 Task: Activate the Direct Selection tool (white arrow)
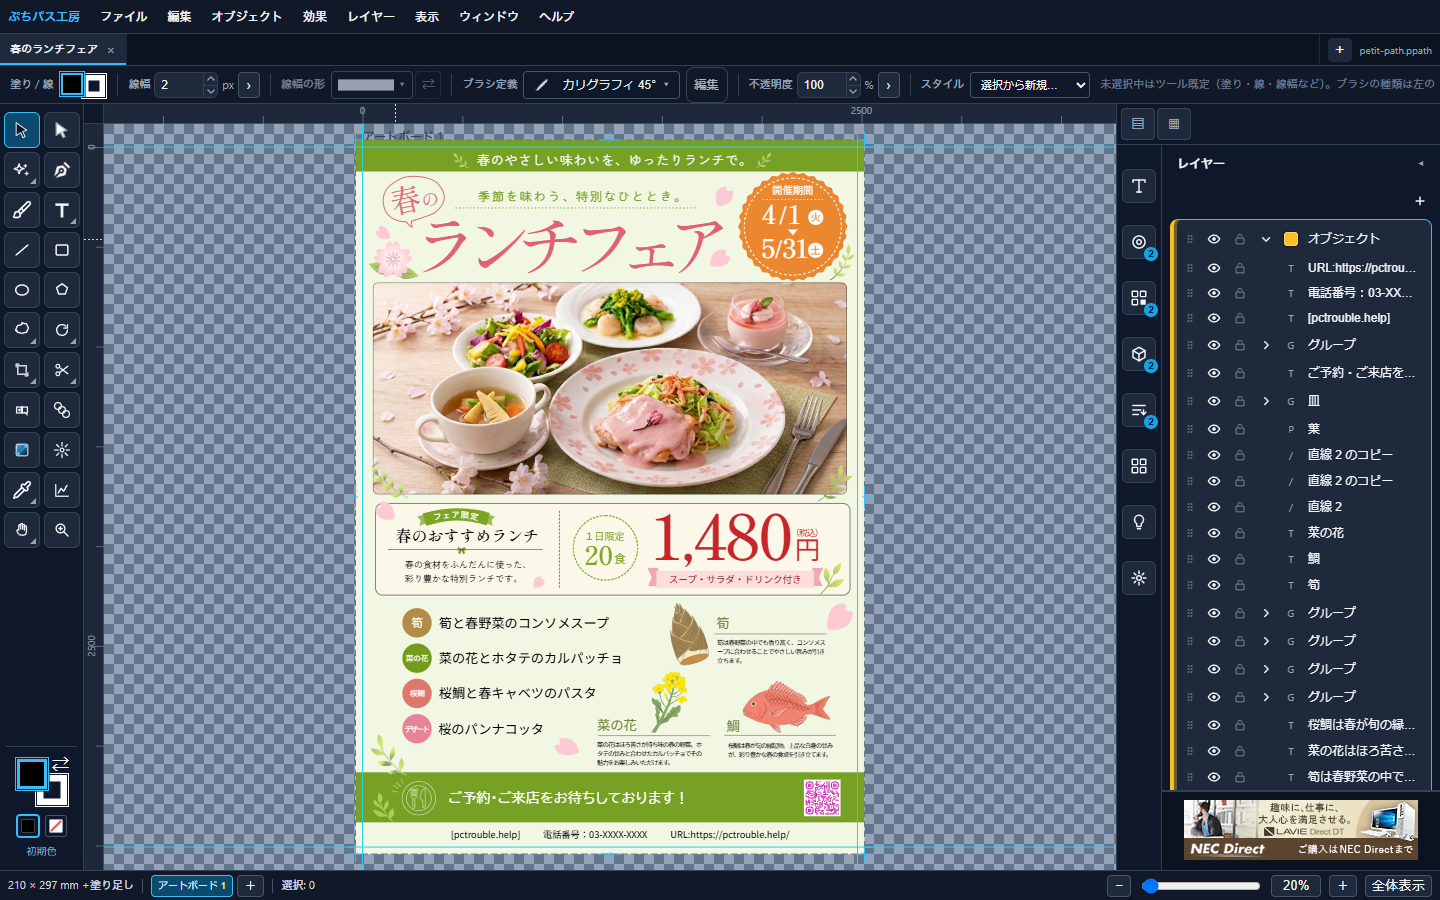pos(62,130)
